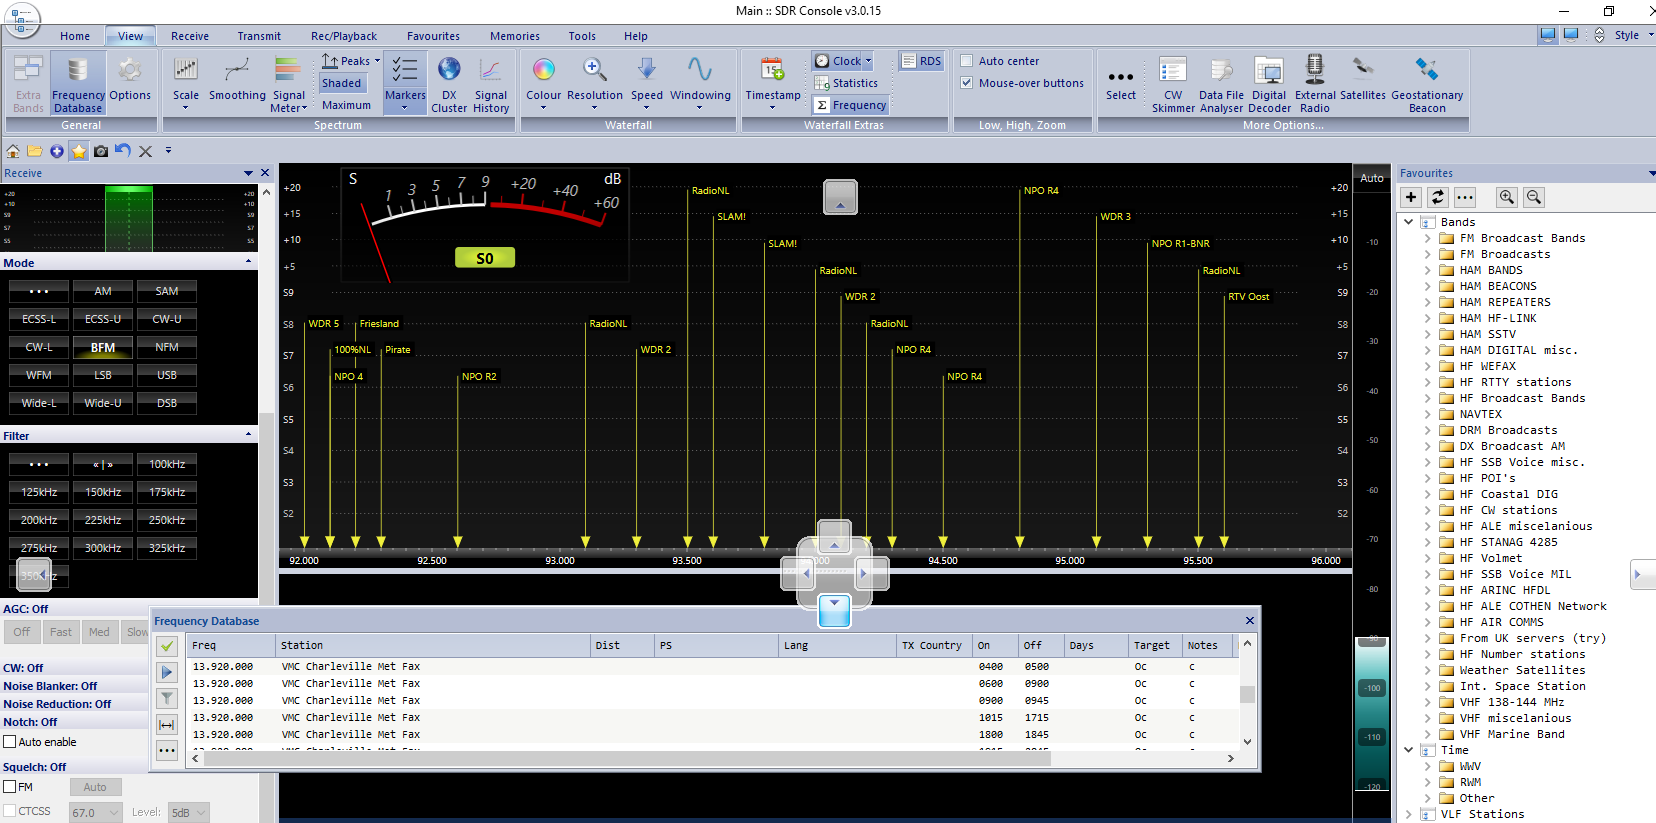Choose the 200kHz filter button
The image size is (1656, 823).
pyautogui.click(x=39, y=520)
